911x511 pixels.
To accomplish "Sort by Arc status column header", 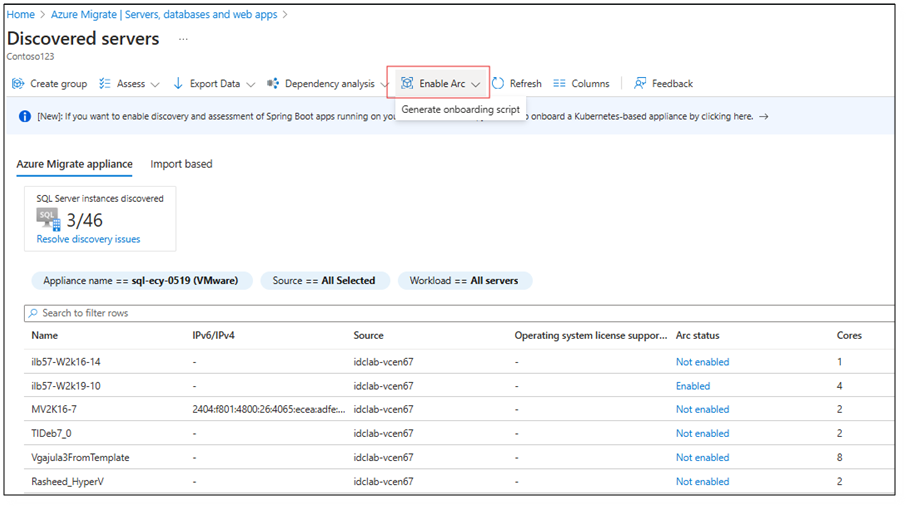I will point(697,336).
